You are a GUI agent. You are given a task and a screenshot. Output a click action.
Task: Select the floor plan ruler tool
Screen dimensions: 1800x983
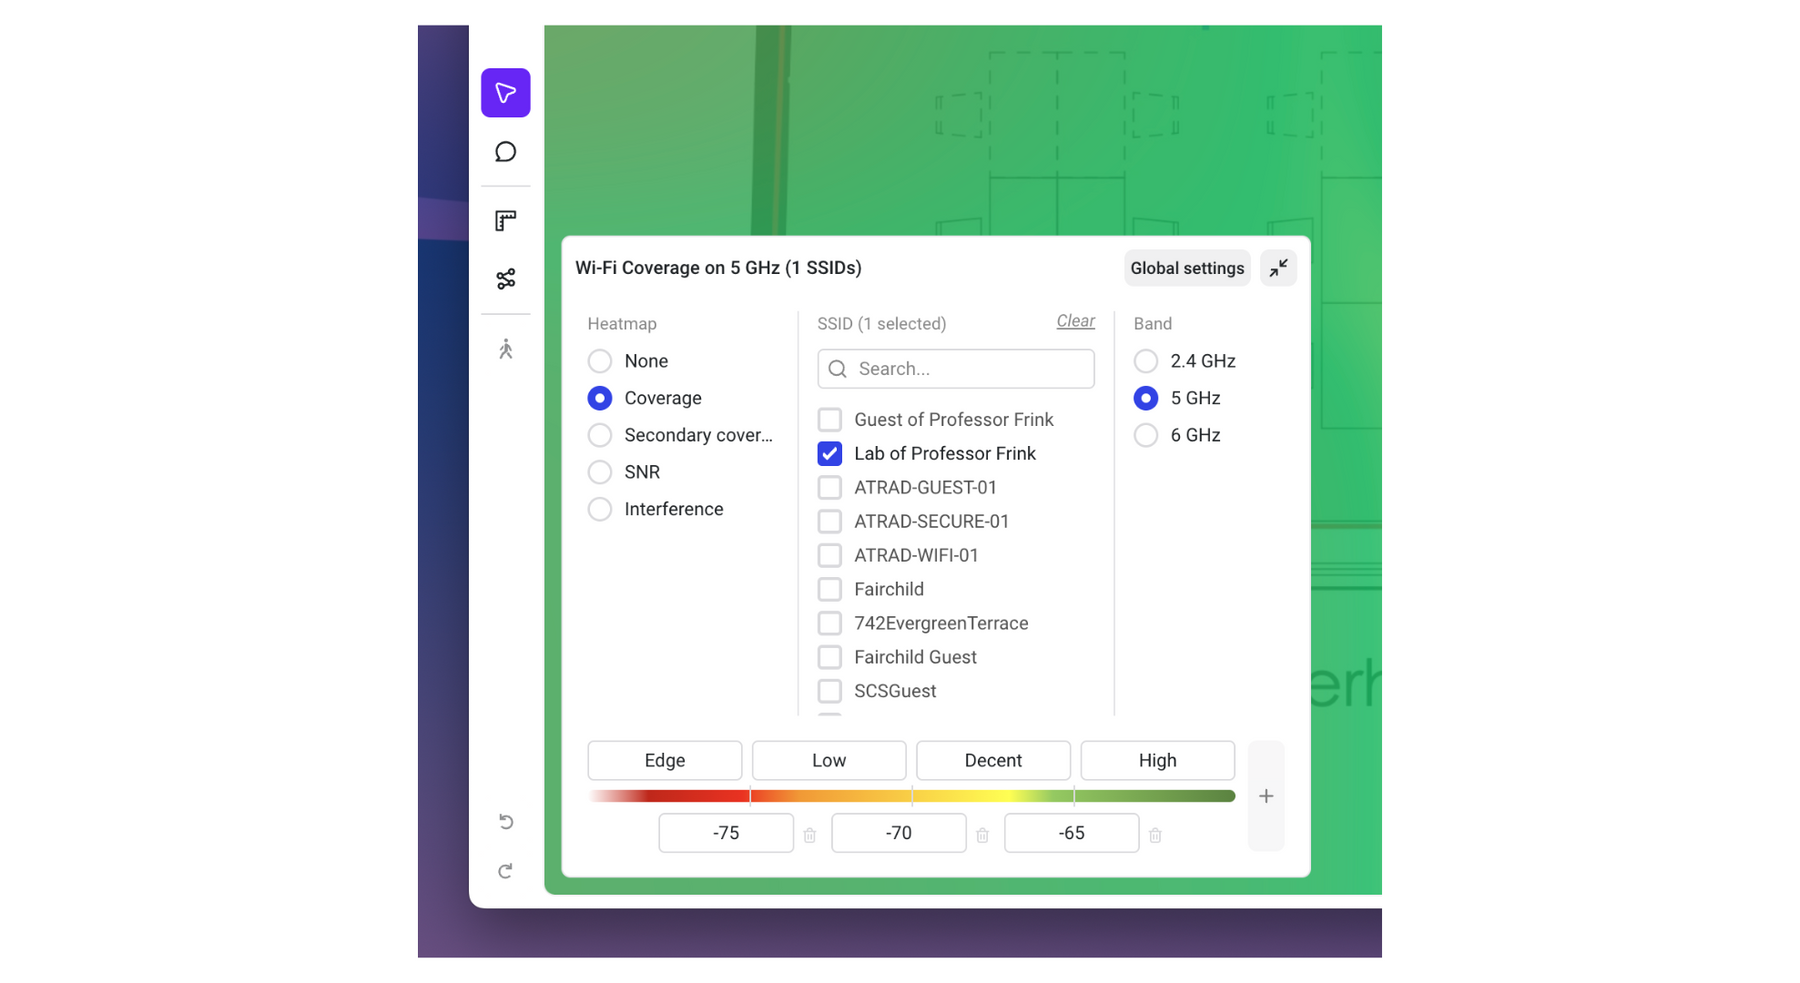[505, 221]
